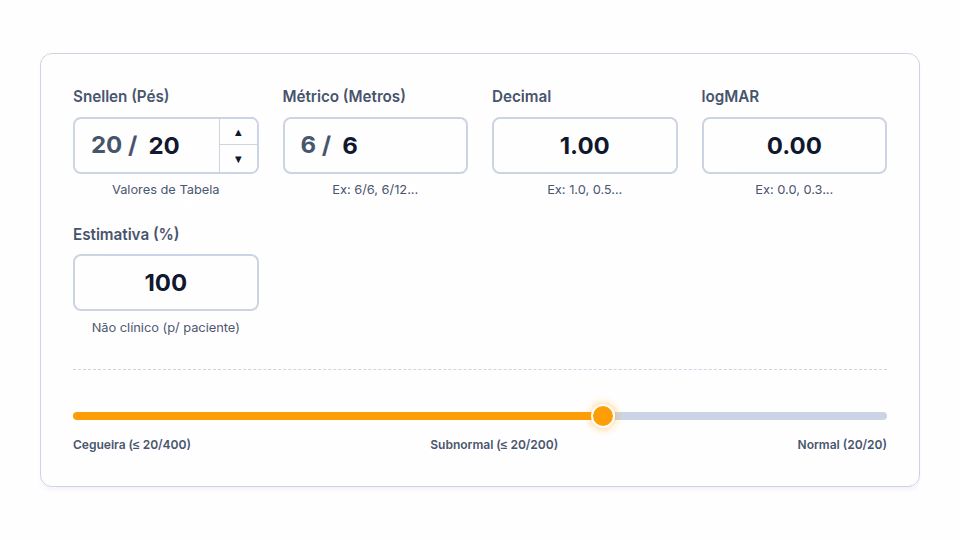Click the '20 /' Snellen numerator prefix
The height and width of the screenshot is (540, 960).
tap(114, 146)
